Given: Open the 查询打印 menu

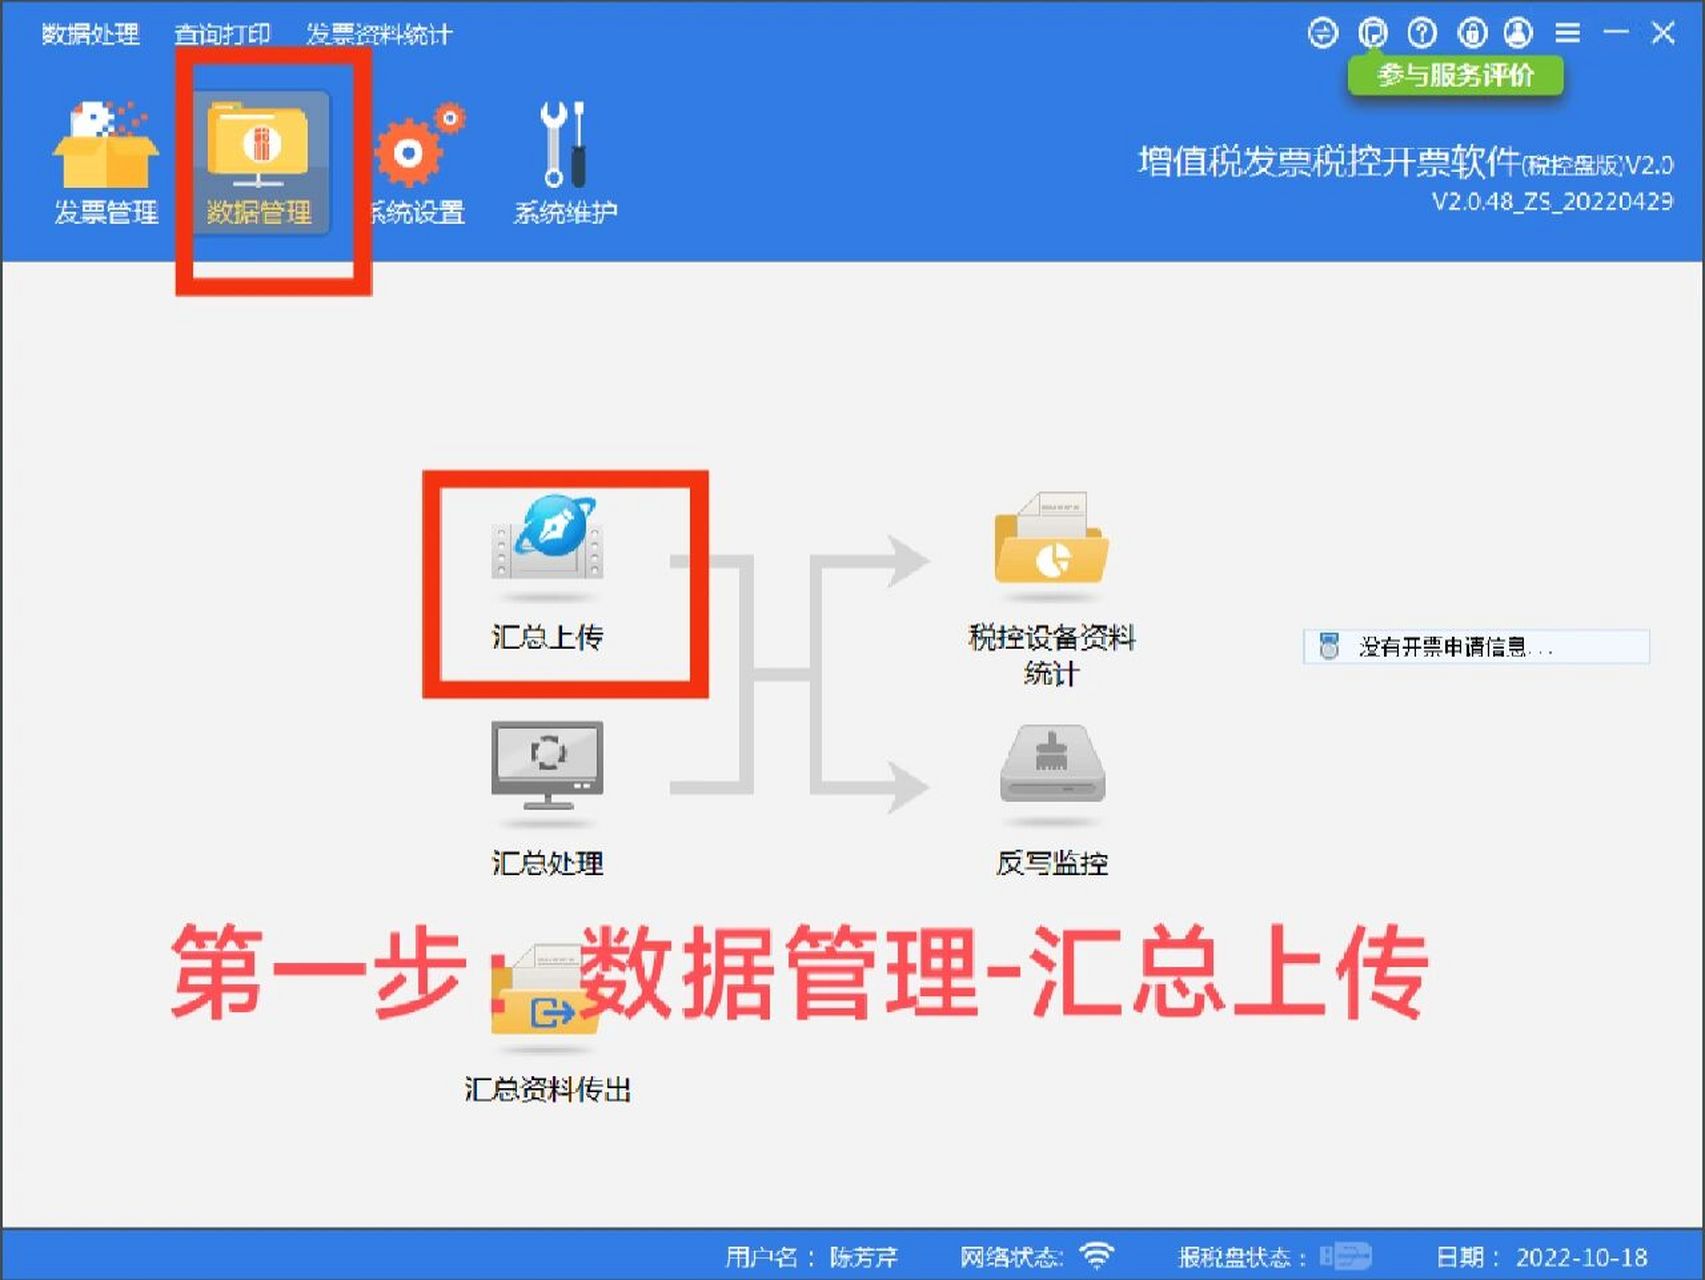Looking at the screenshot, I should tap(222, 33).
